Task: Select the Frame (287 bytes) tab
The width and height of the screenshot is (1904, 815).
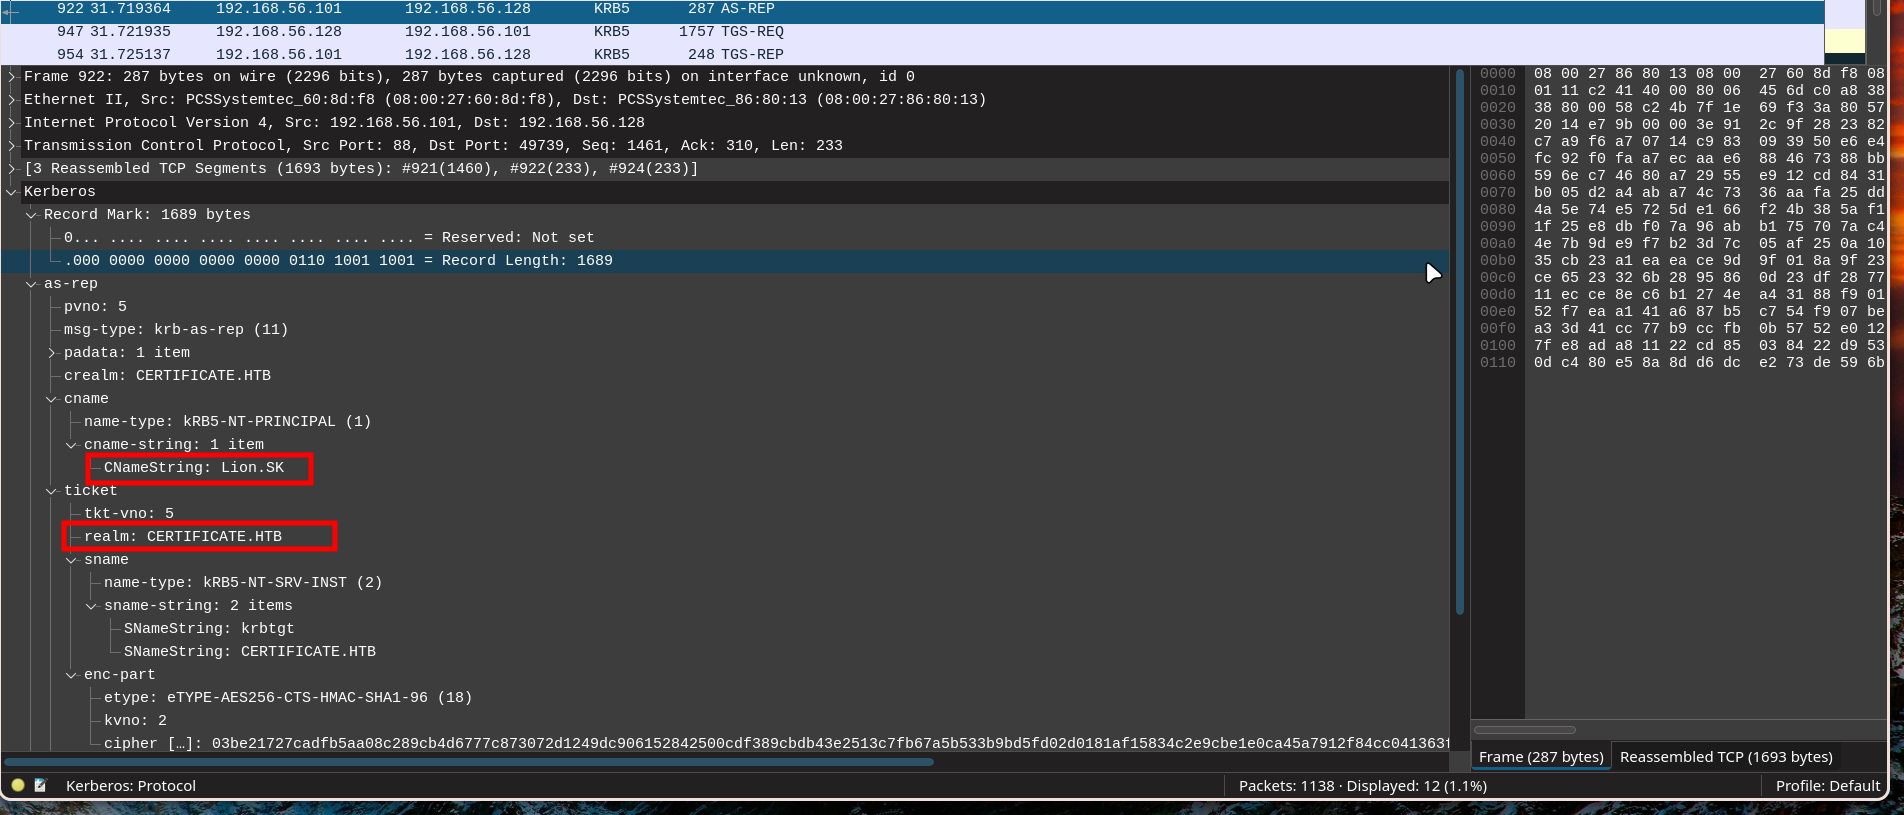Action: [1540, 757]
